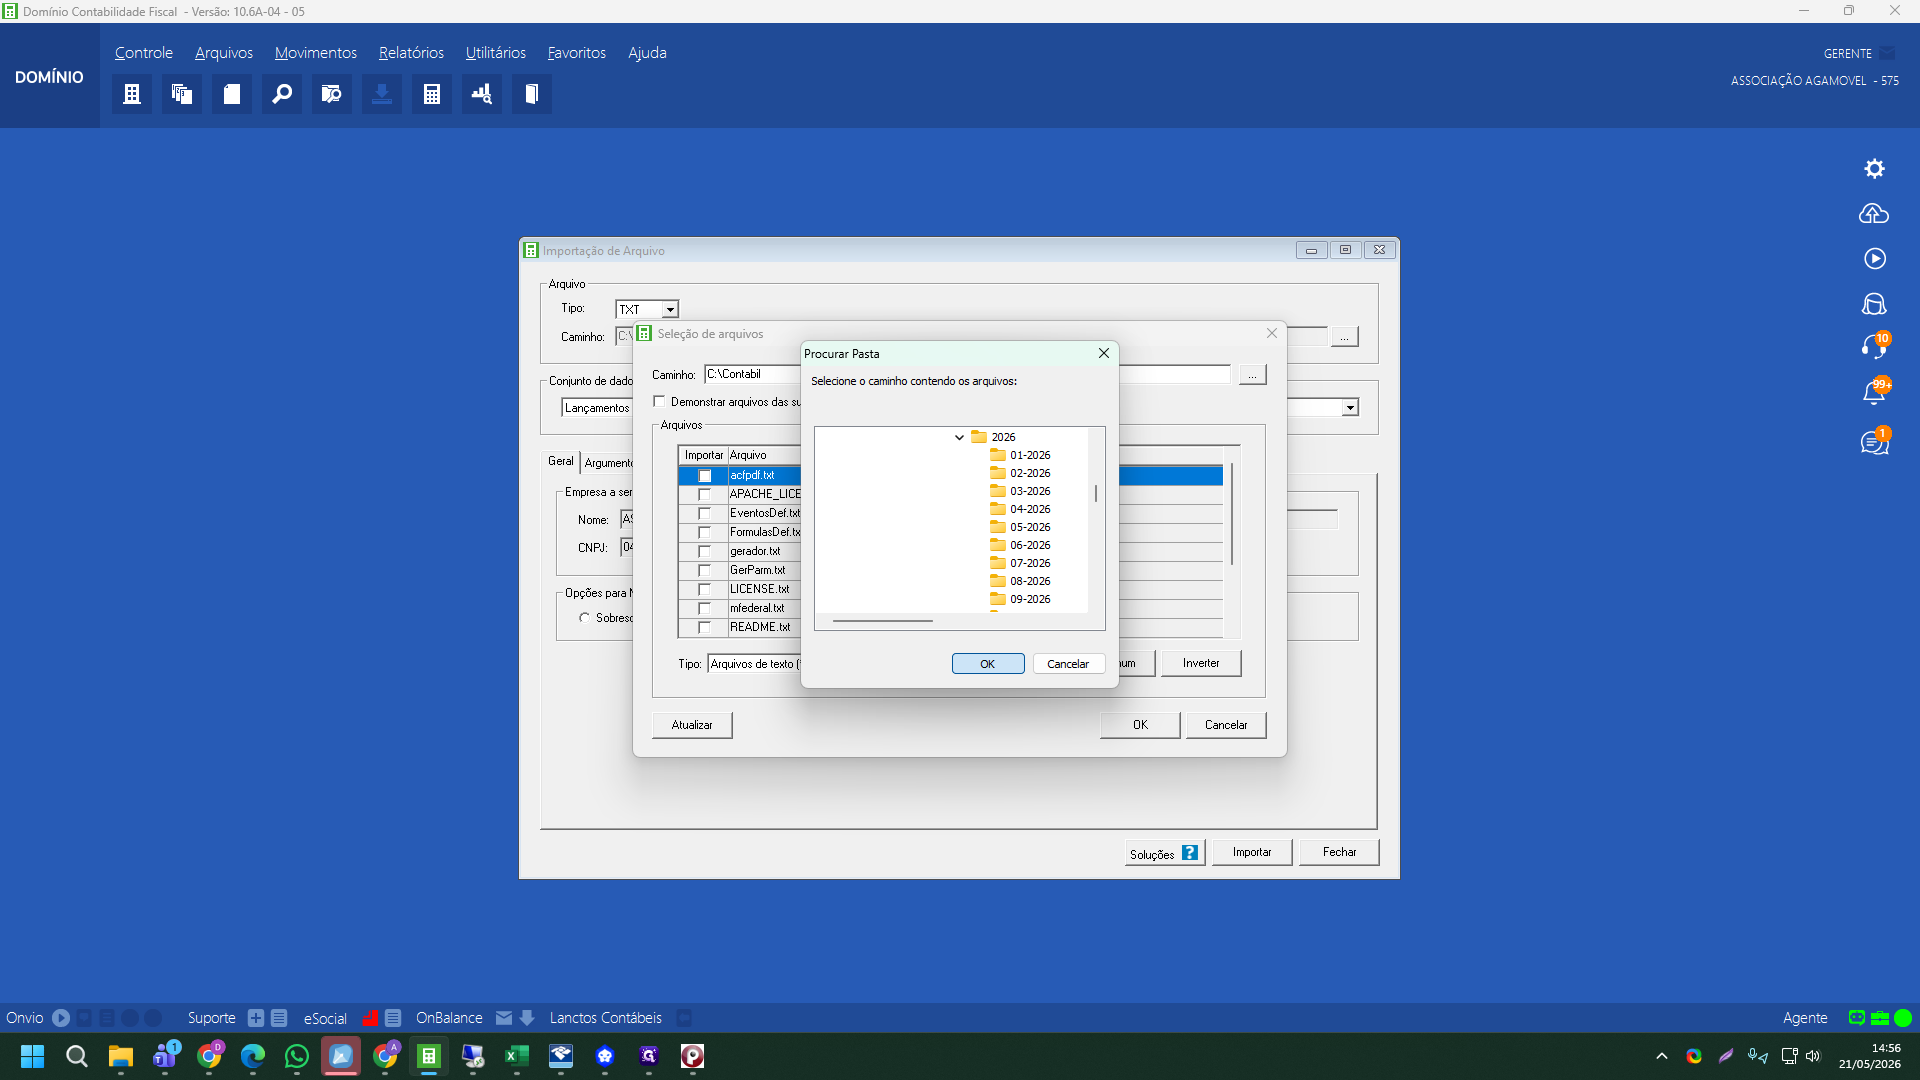Click the stacked documents icon in main toolbar

pyautogui.click(x=182, y=94)
